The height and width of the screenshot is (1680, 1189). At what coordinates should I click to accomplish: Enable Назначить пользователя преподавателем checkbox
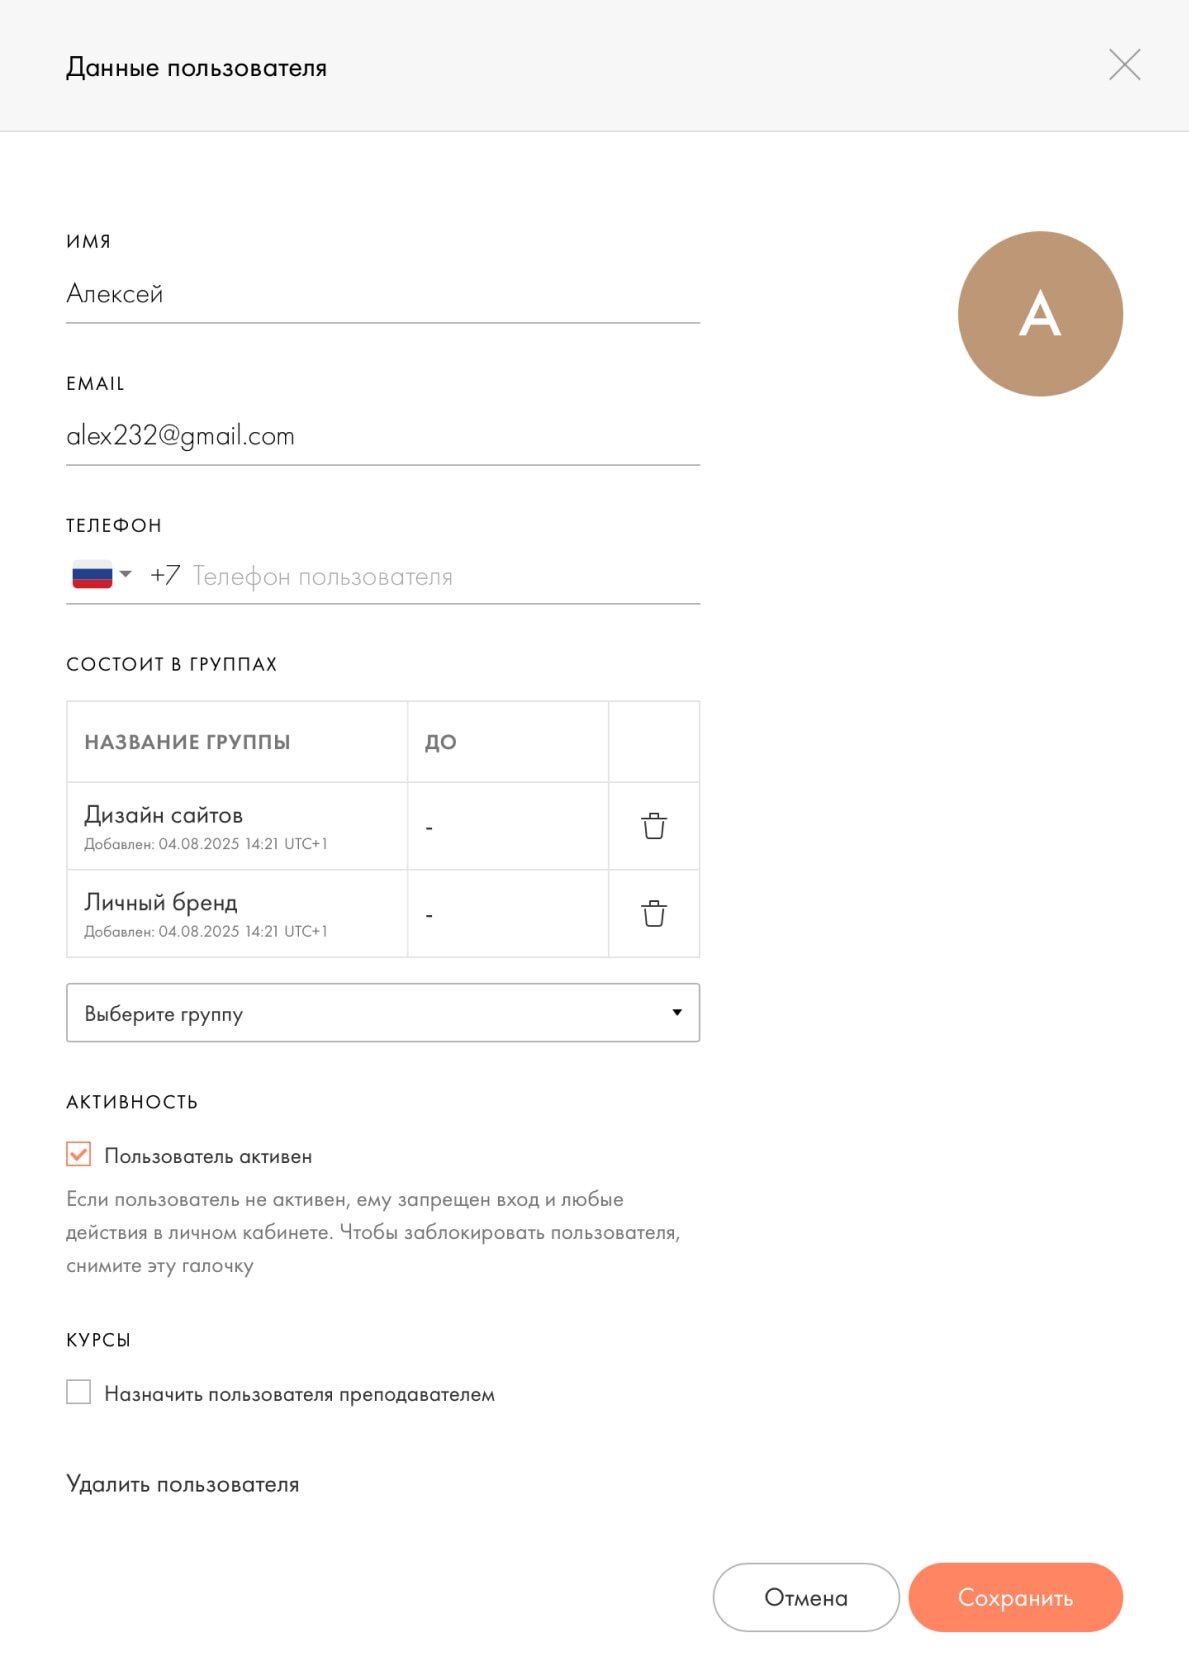point(79,1392)
